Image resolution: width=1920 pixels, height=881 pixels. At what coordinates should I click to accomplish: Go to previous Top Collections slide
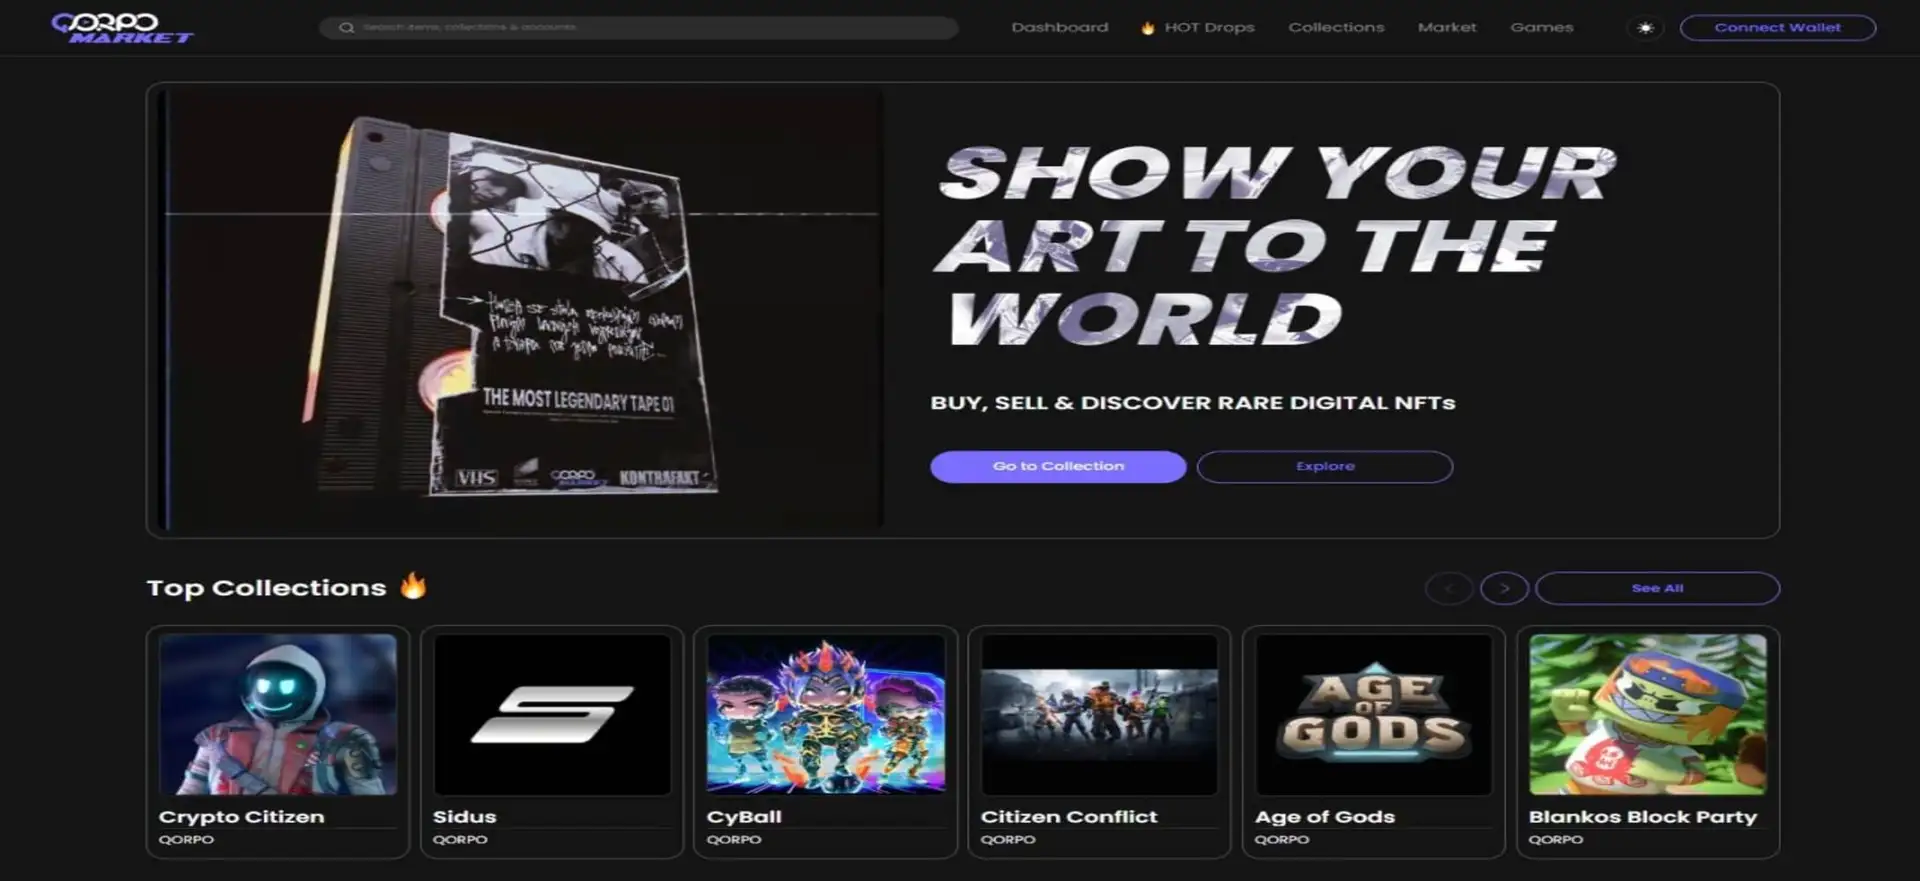(1448, 588)
